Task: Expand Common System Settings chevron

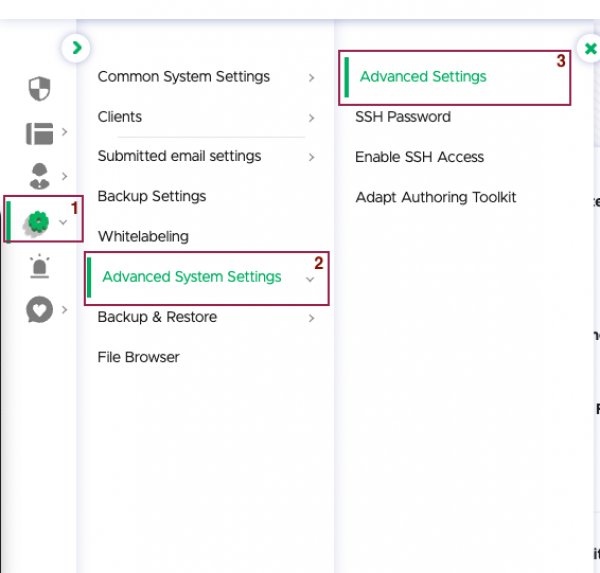Action: tap(311, 78)
